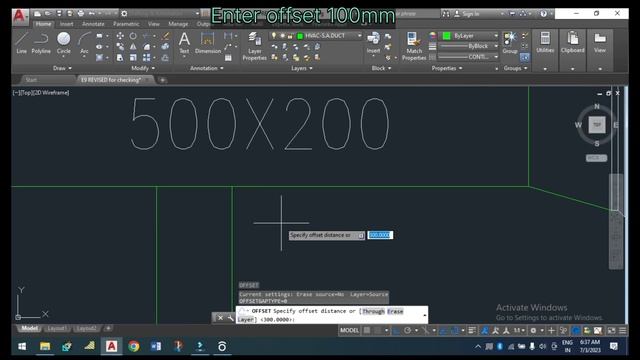Viewport: 640px width, 360px height.
Task: Expand the Layers panel
Action: pos(302,68)
